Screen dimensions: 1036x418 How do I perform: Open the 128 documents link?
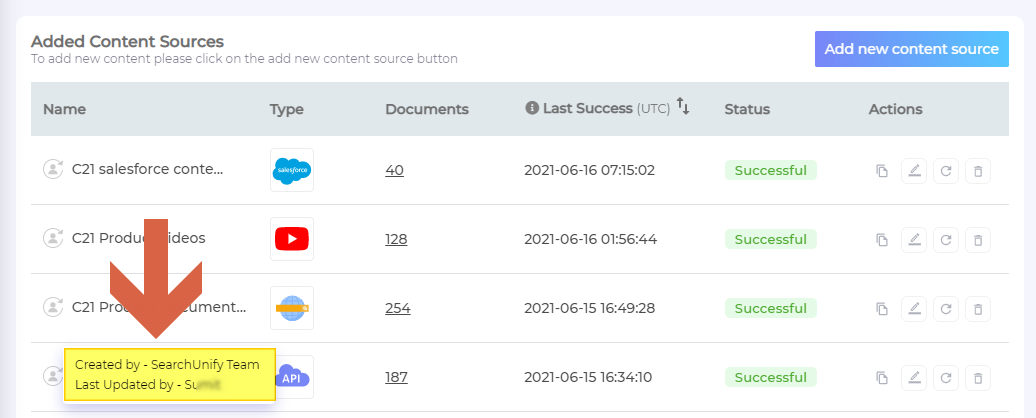(x=397, y=240)
